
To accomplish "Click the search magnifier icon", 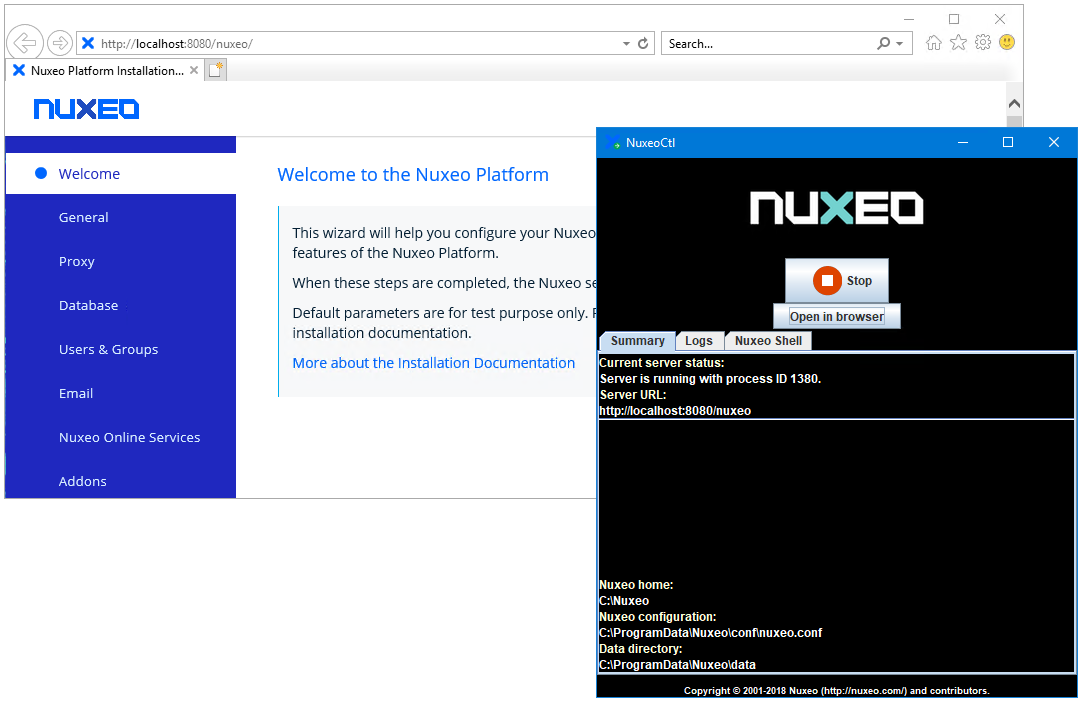I will click(883, 43).
